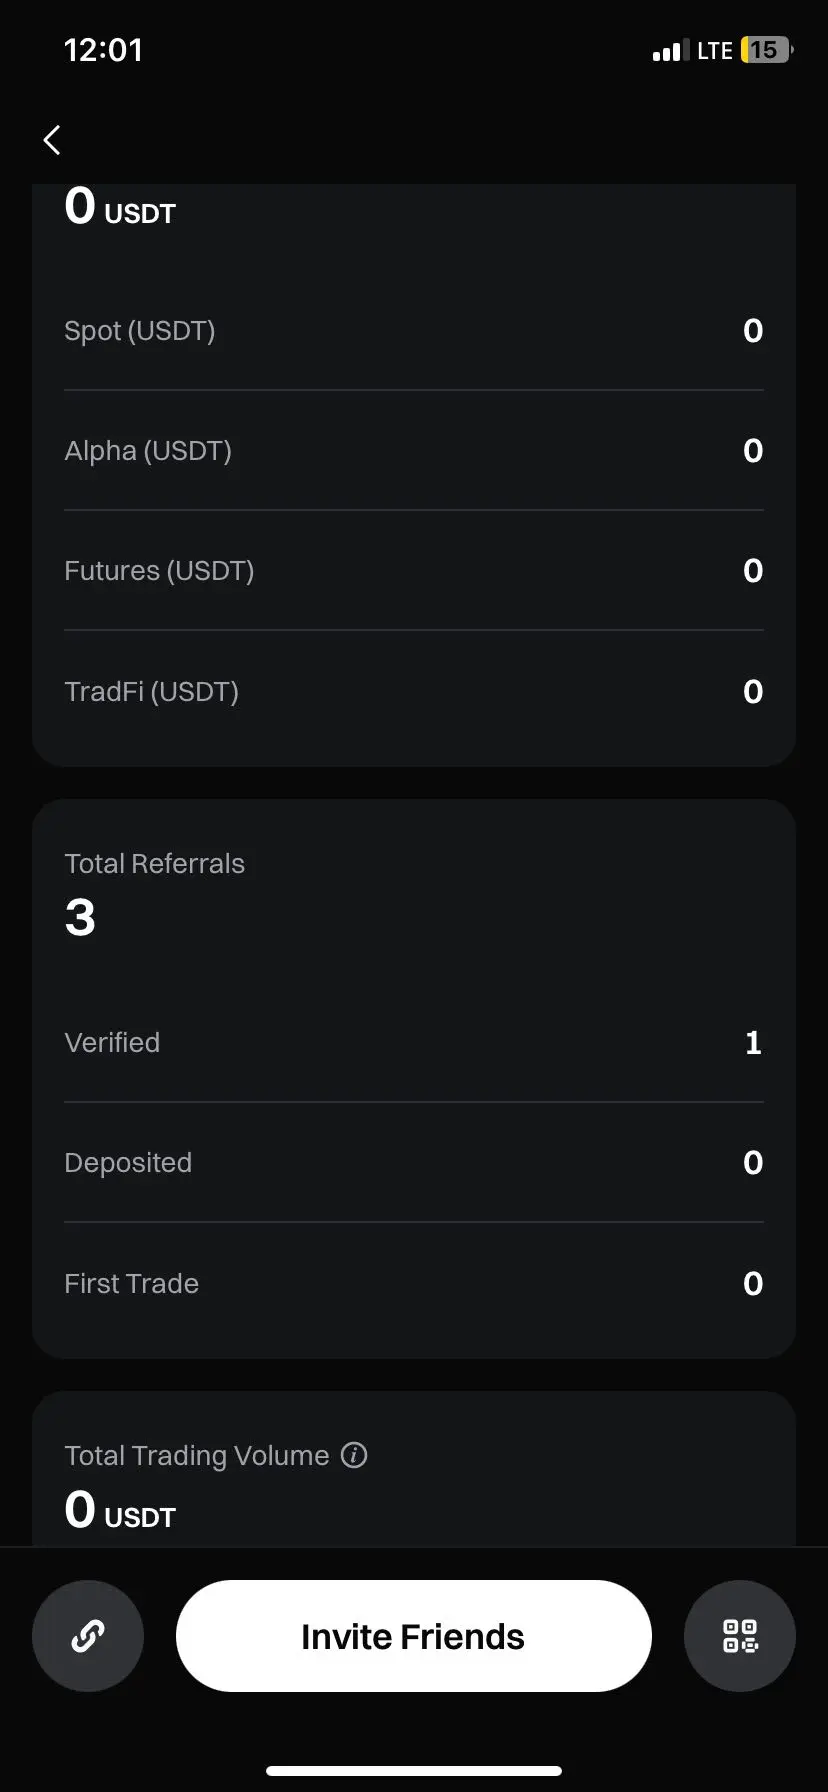The image size is (828, 1792).
Task: Select the TradFi (USDT) row
Action: click(414, 691)
